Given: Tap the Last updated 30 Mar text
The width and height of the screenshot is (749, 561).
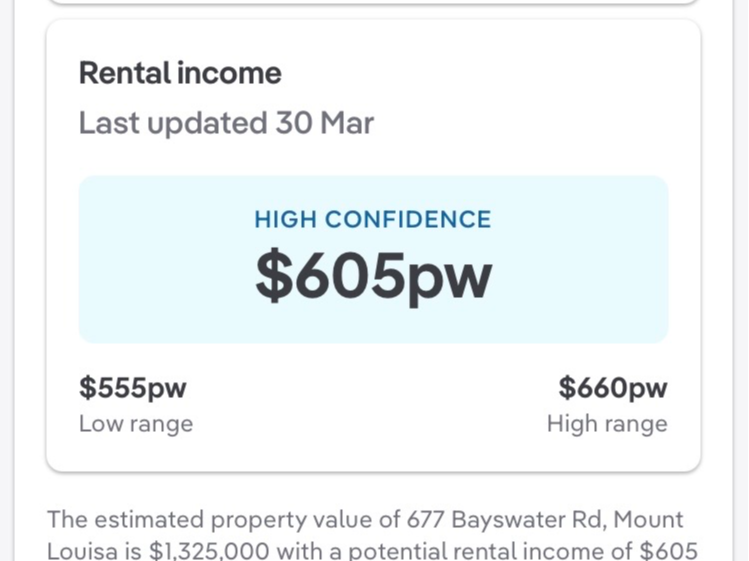Looking at the screenshot, I should (x=226, y=123).
